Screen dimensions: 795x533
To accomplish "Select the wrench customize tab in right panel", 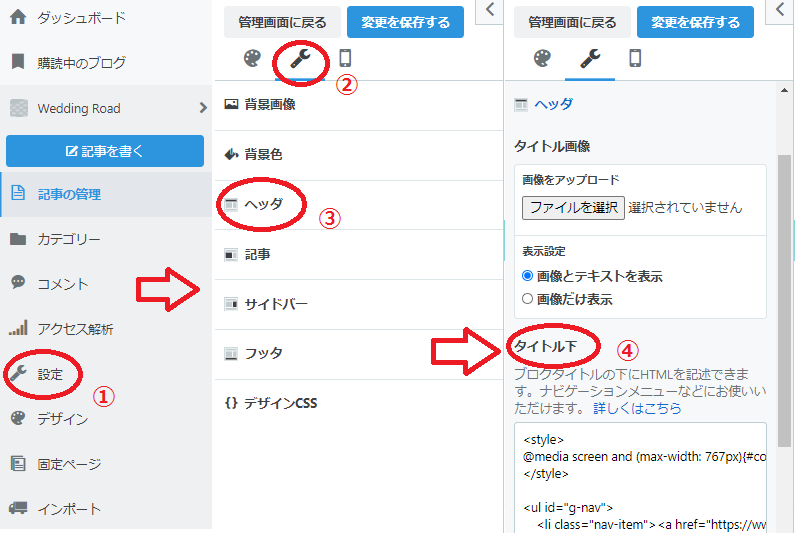I will click(x=590, y=59).
